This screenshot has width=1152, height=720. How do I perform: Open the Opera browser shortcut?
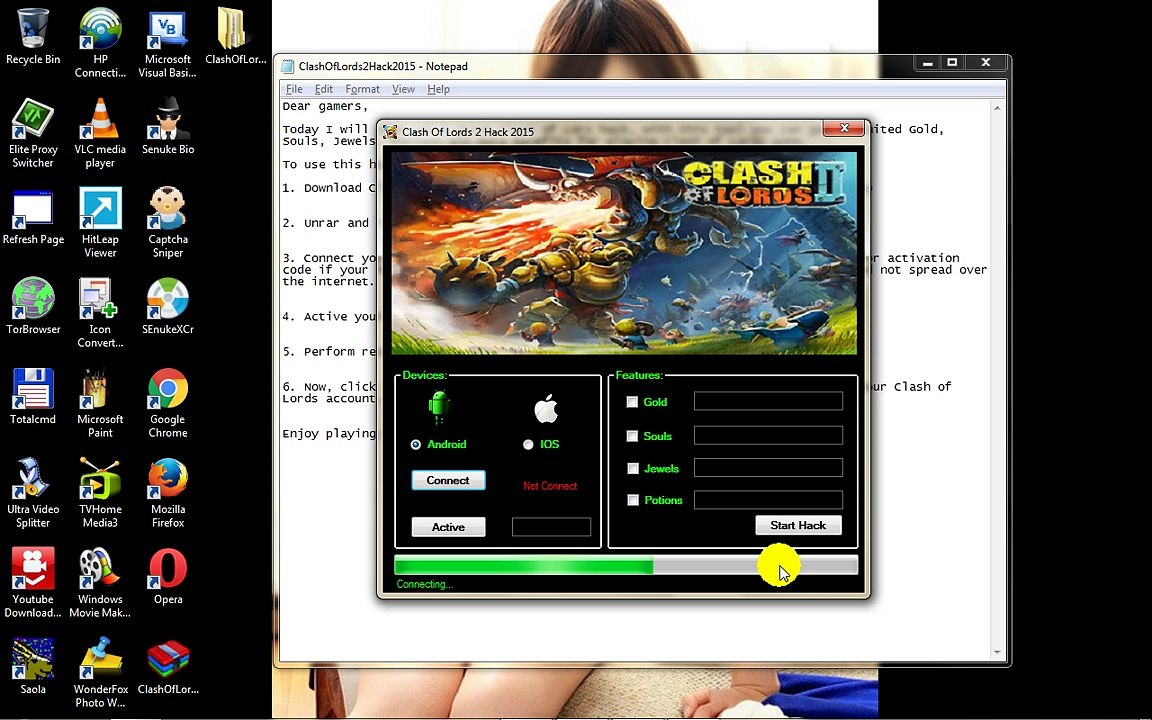168,577
